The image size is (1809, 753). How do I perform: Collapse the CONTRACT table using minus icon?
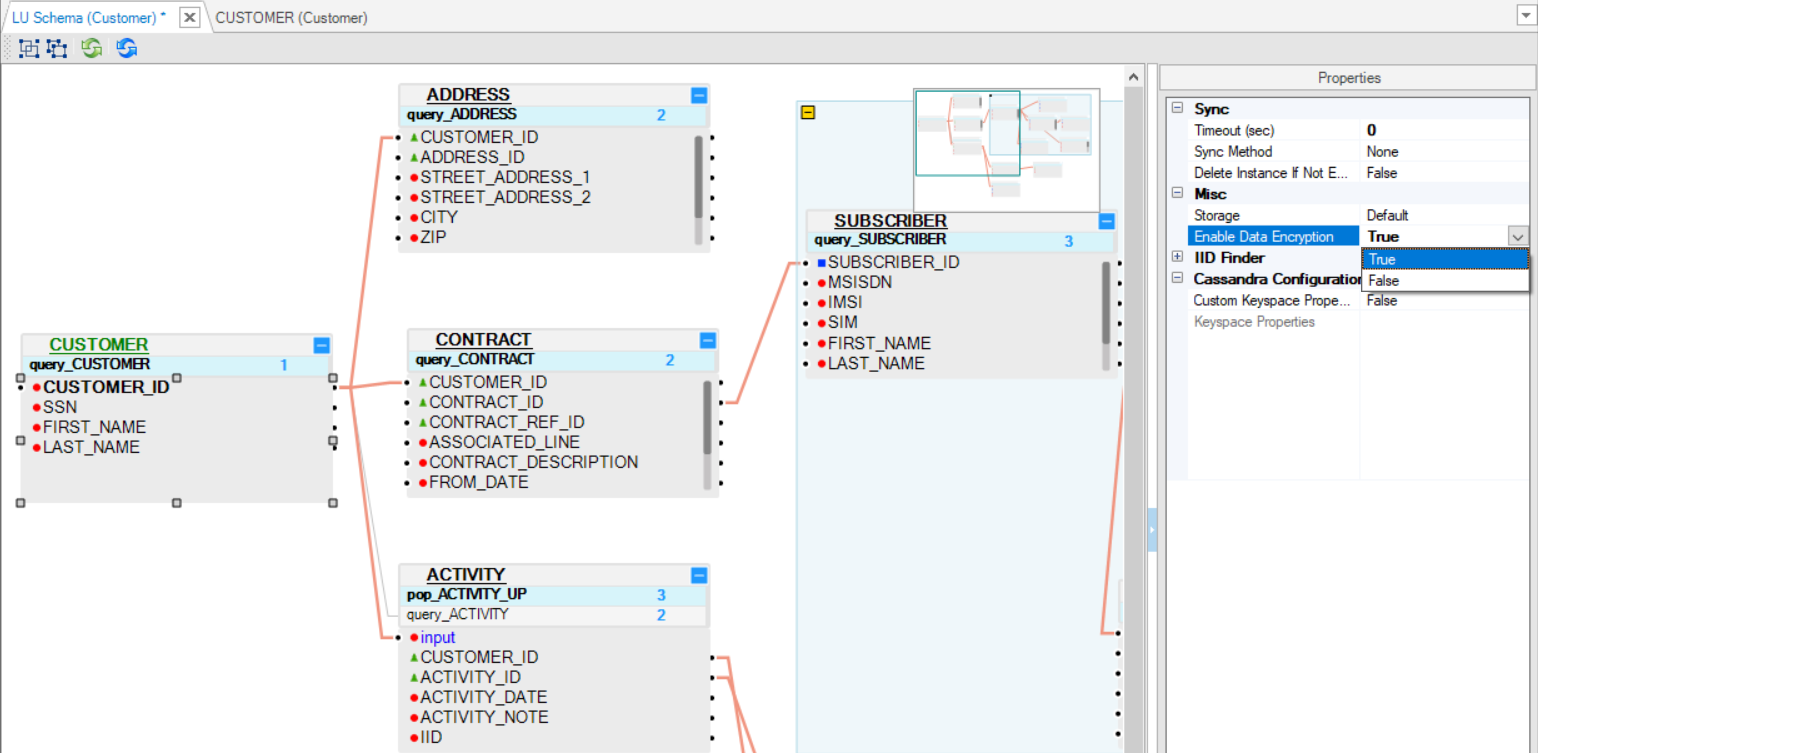pos(708,340)
